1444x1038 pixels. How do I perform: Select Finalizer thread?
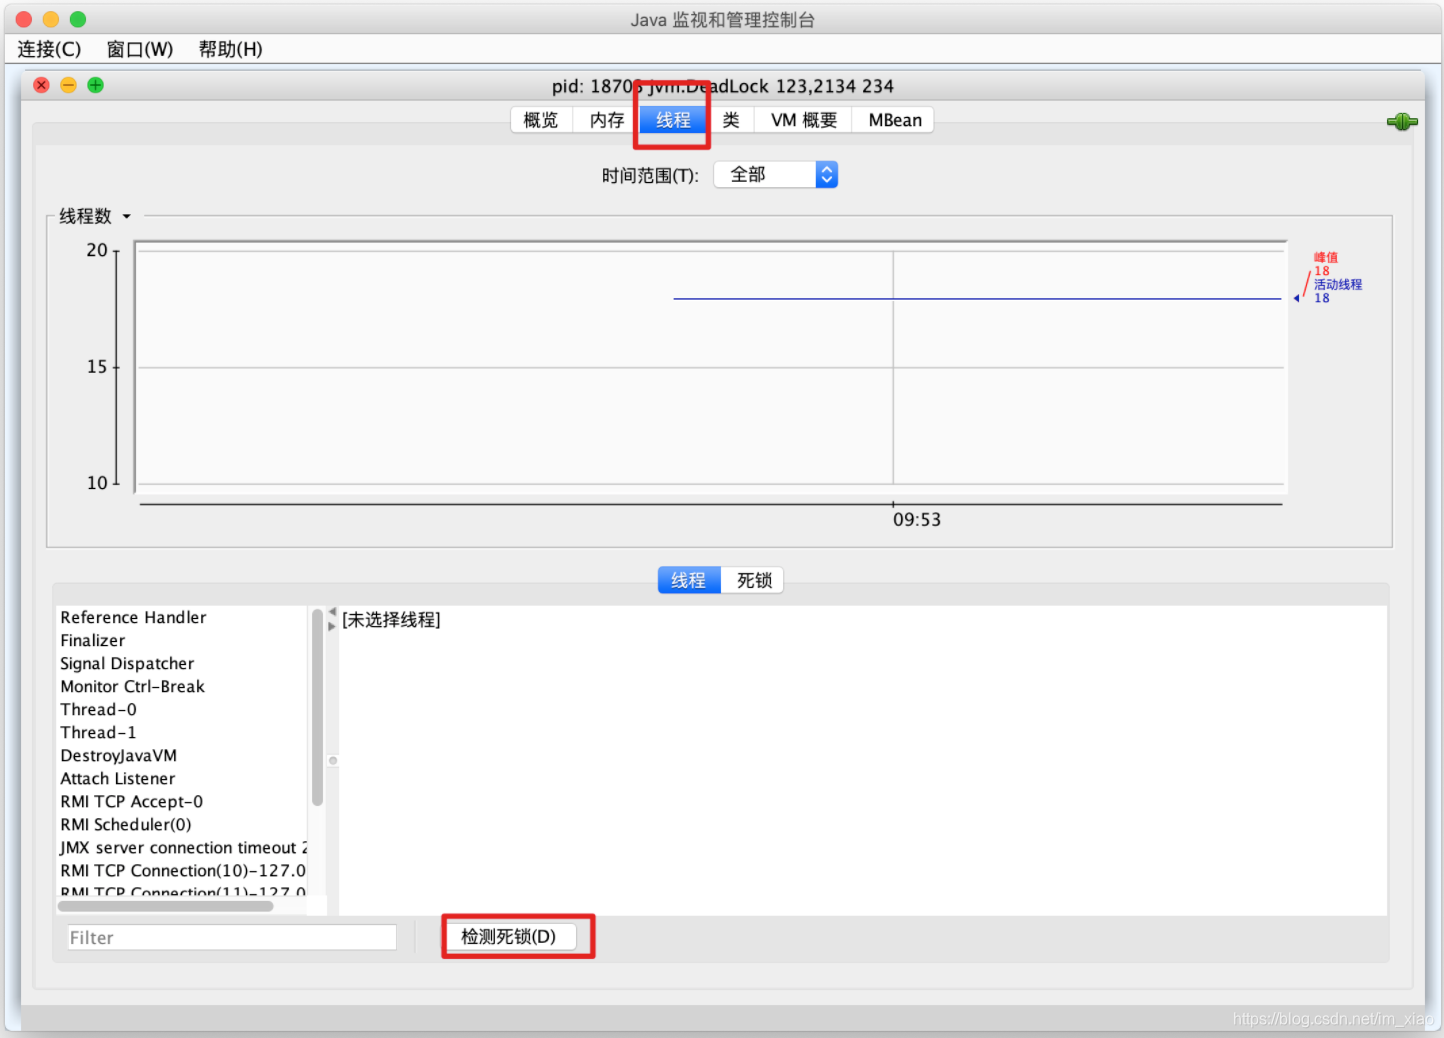point(182,640)
